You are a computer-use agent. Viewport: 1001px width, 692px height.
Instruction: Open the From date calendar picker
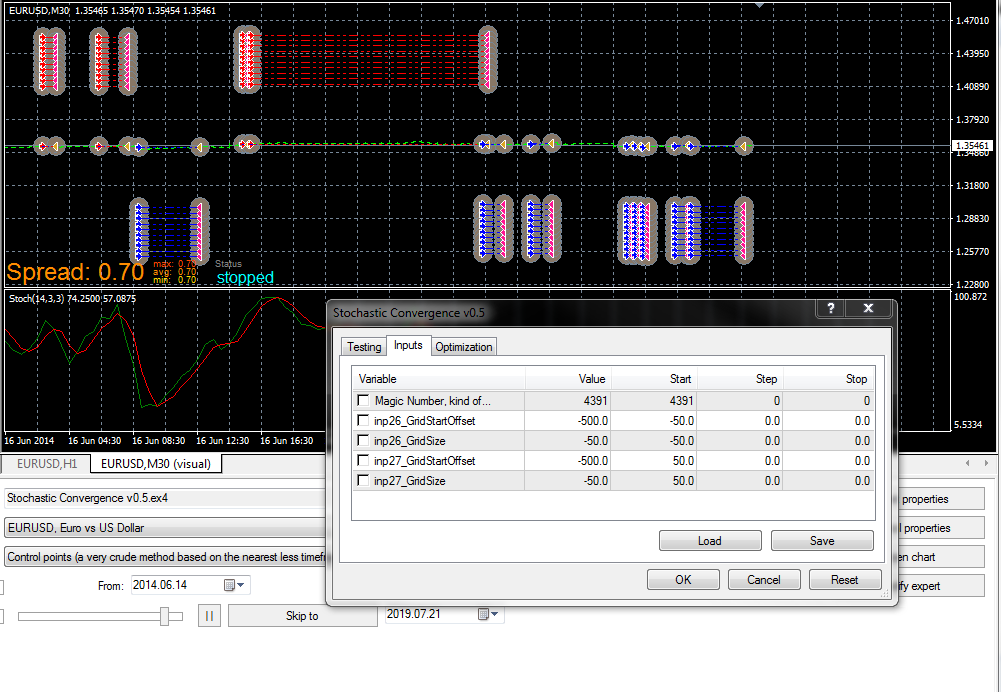(234, 585)
